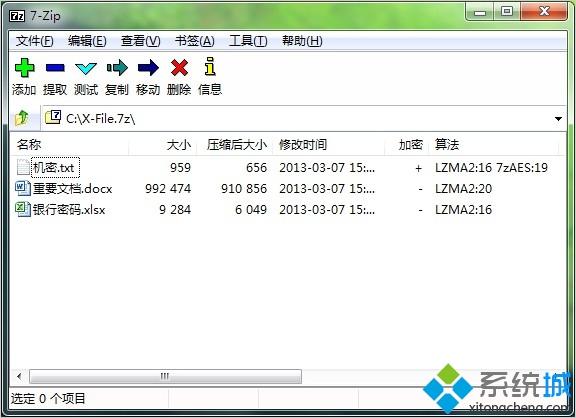Click the 提取 (Extract) blue minus icon
Image resolution: width=576 pixels, height=418 pixels.
tap(55, 68)
